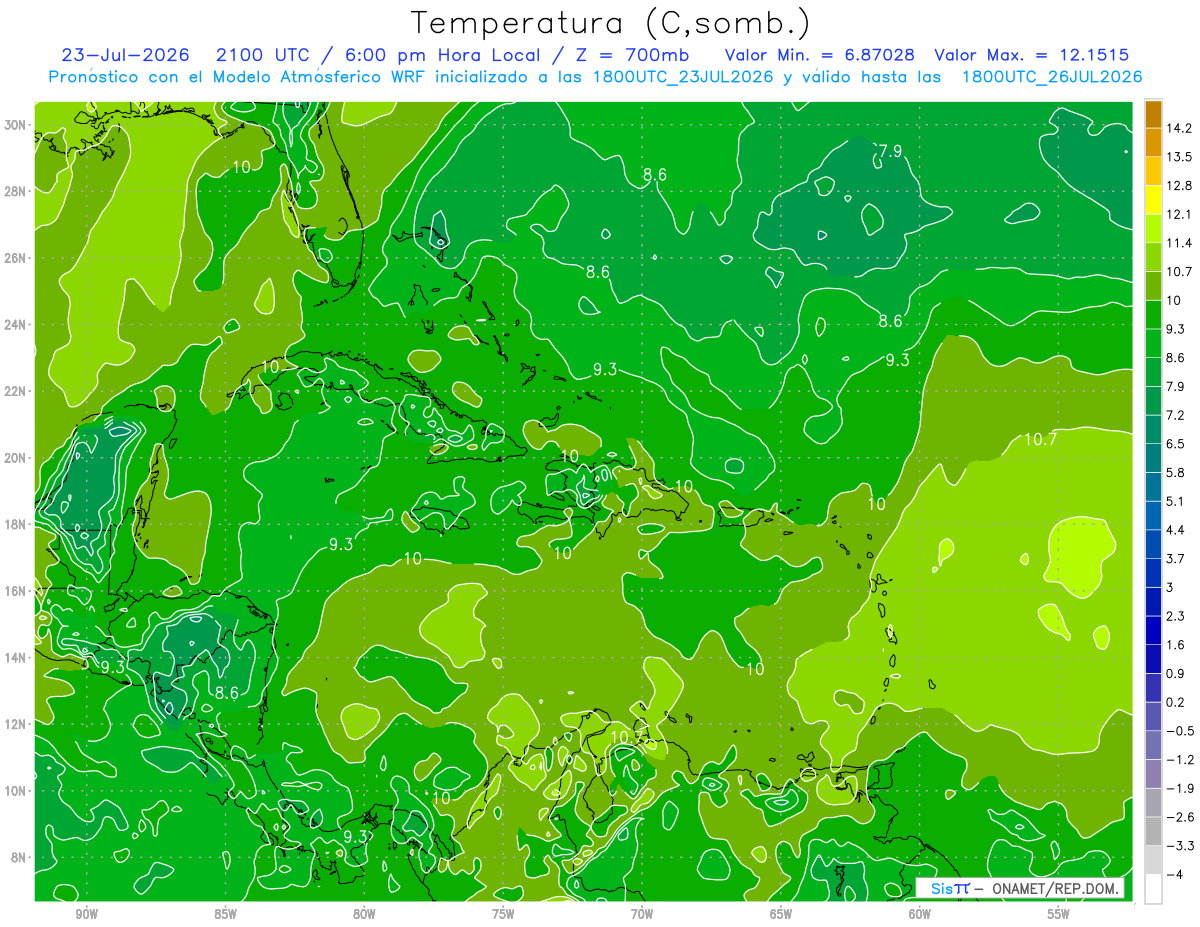Click the "24N" latitude axis label
This screenshot has width=1200, height=927.
coord(16,324)
